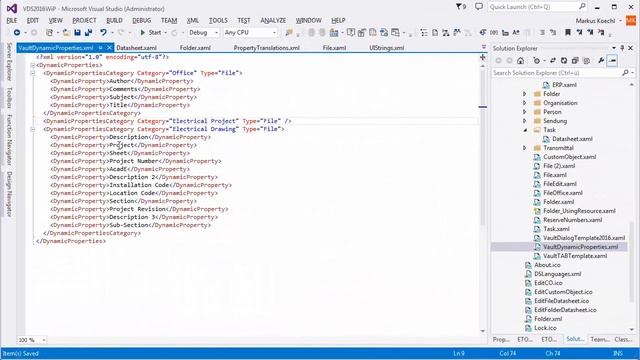Expand the Folder node in Solution Explorer
640x360 pixels.
(525, 94)
